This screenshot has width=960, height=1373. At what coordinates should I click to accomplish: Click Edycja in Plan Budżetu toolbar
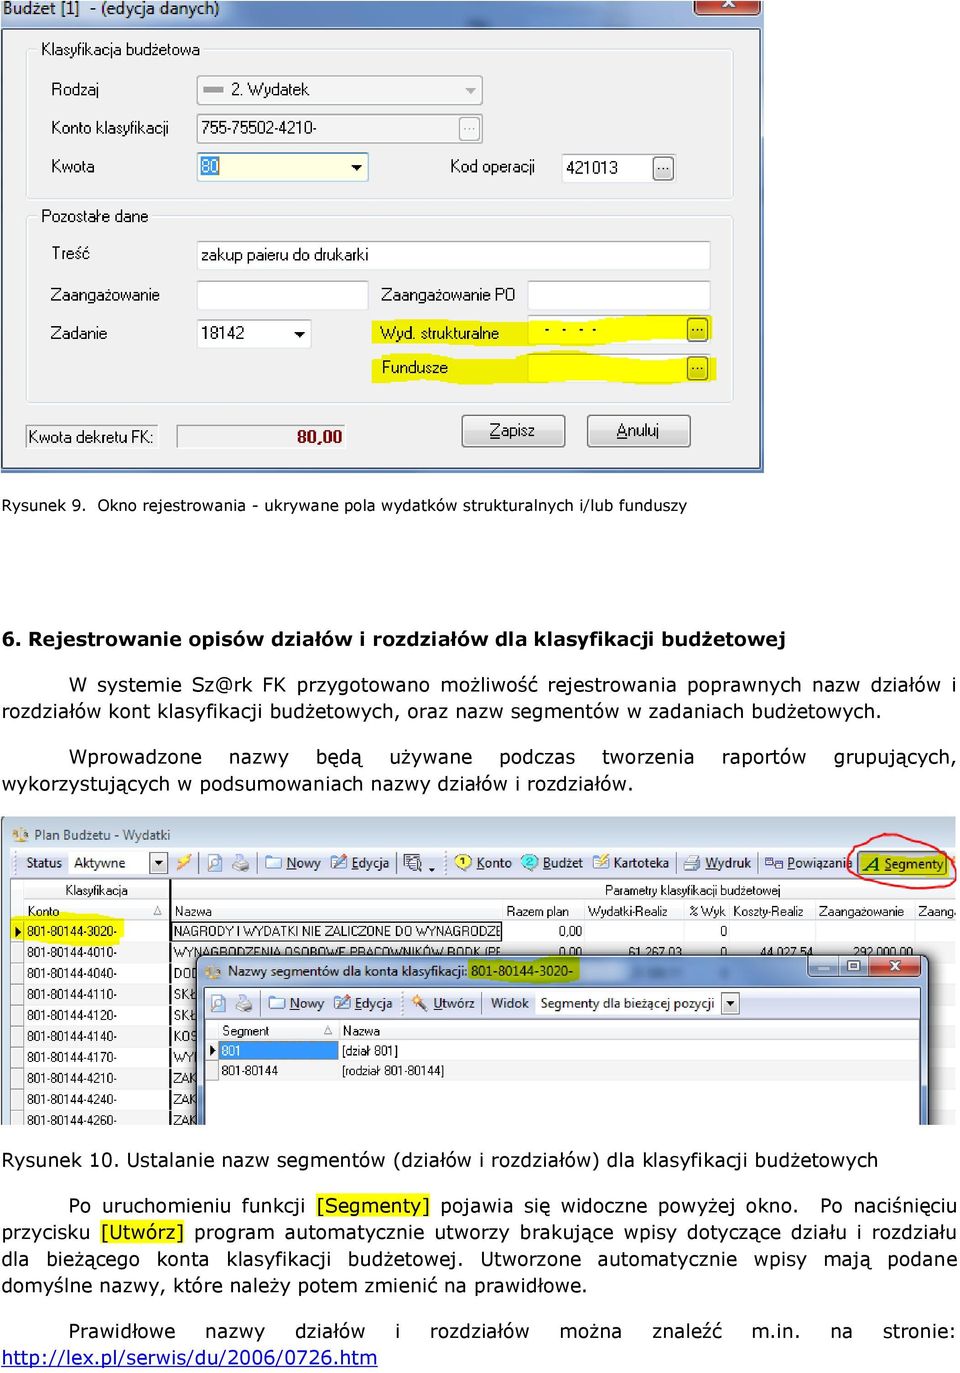(360, 862)
